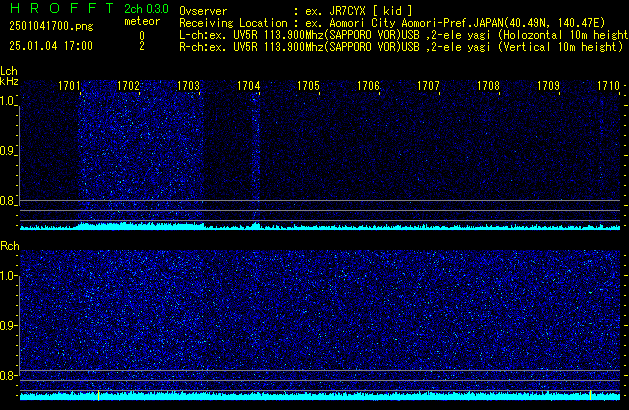
Task: Click the 1709 time marker
Action: point(548,86)
